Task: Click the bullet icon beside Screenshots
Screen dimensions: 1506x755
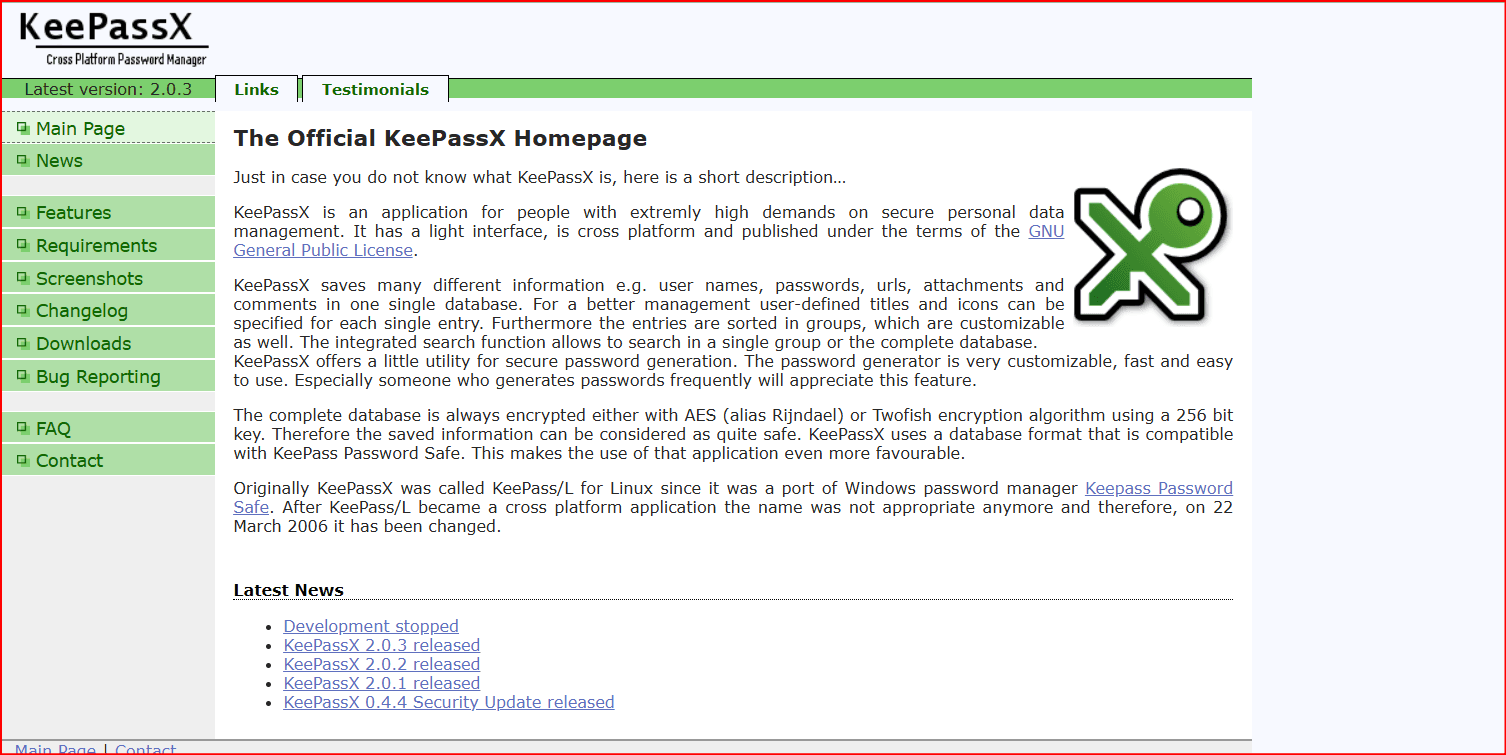Action: (x=23, y=278)
